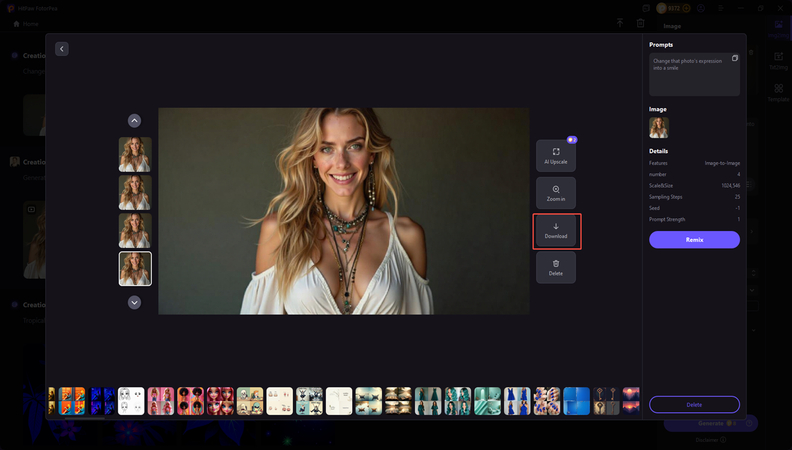
Task: Open the user account icon
Action: click(701, 8)
